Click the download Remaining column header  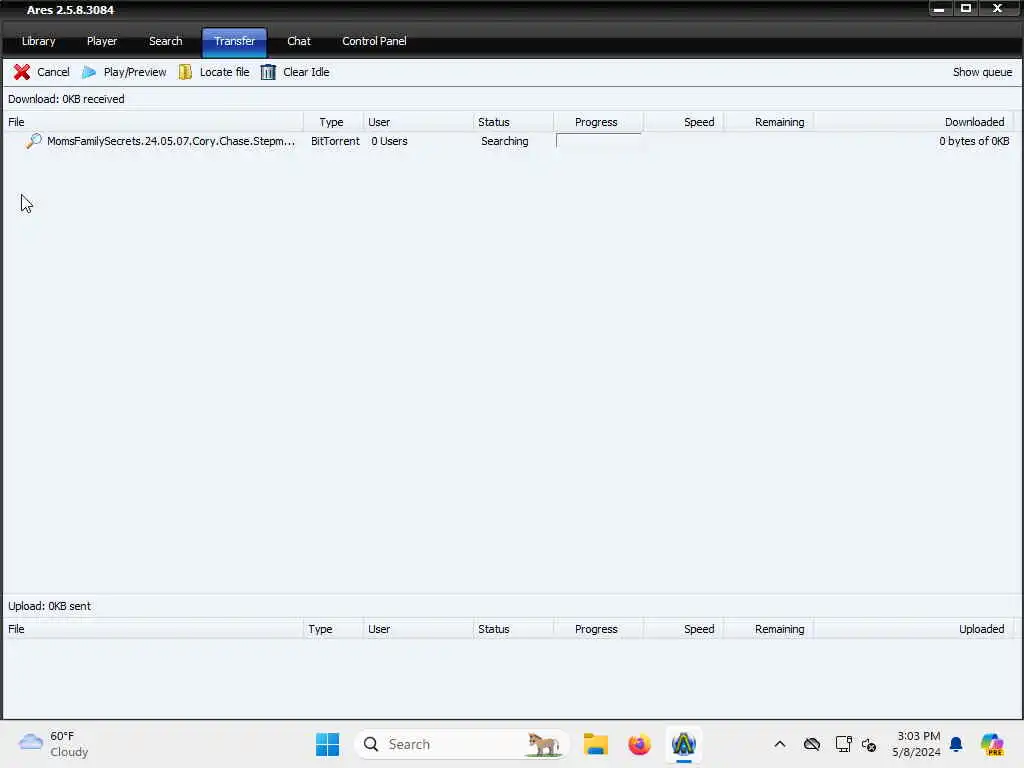pyautogui.click(x=769, y=122)
